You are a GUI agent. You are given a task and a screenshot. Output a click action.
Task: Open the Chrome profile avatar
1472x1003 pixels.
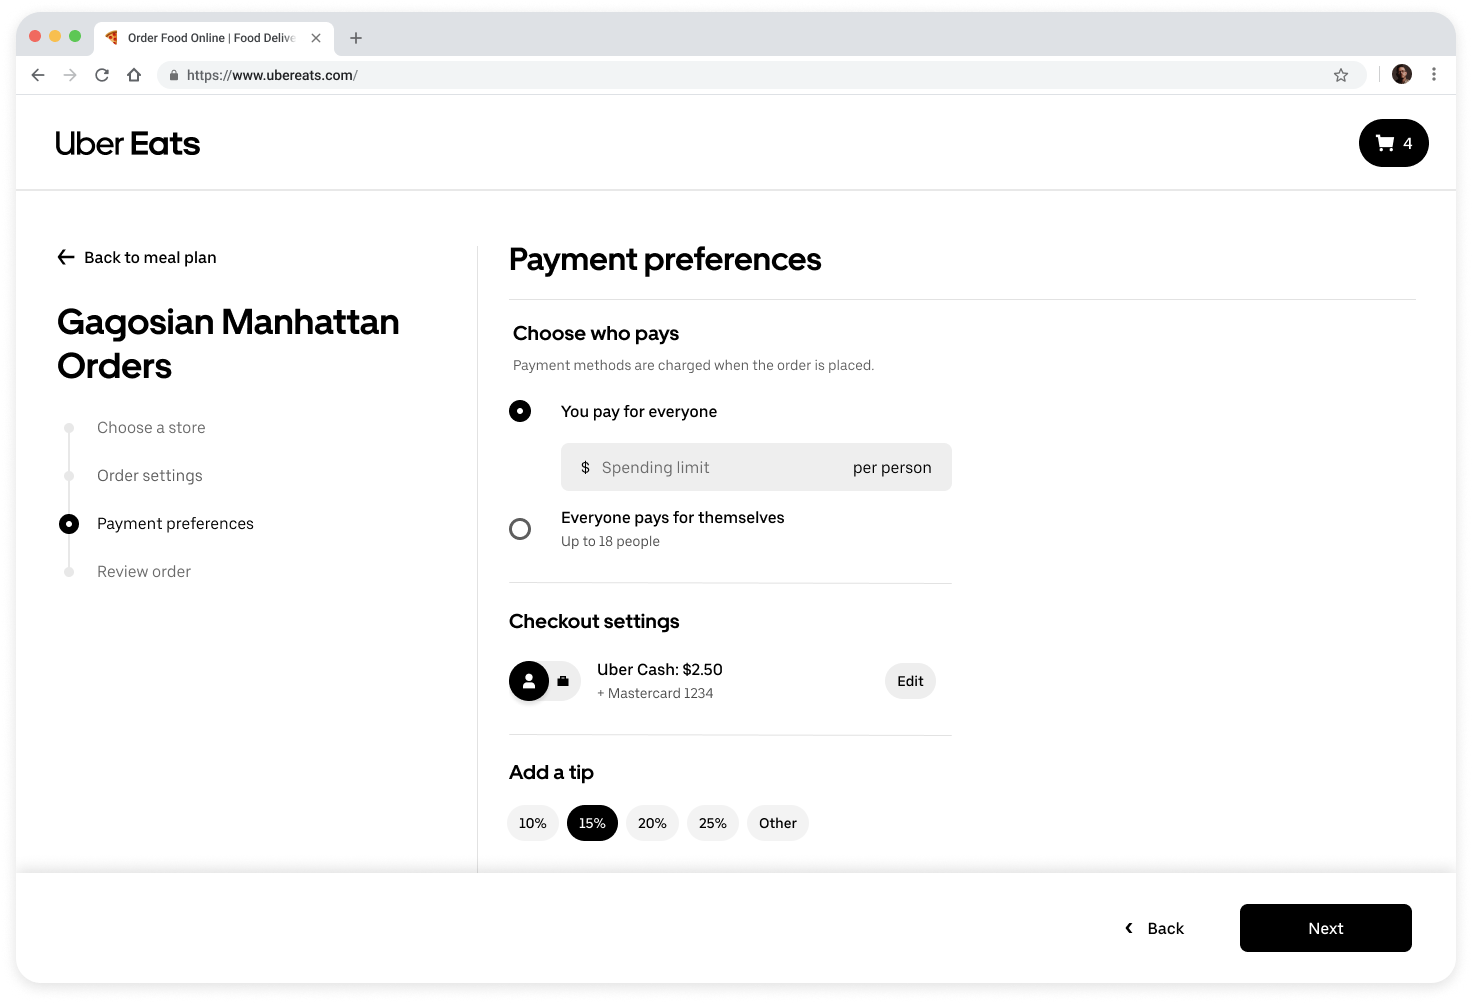pos(1402,75)
